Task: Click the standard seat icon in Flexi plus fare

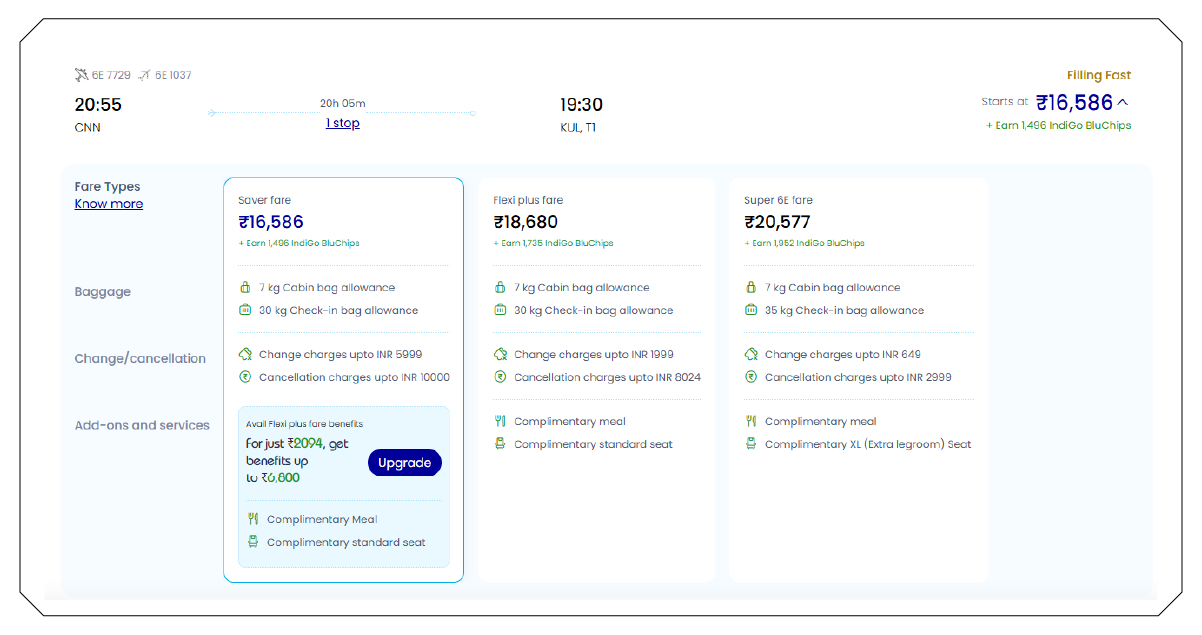Action: coord(500,444)
